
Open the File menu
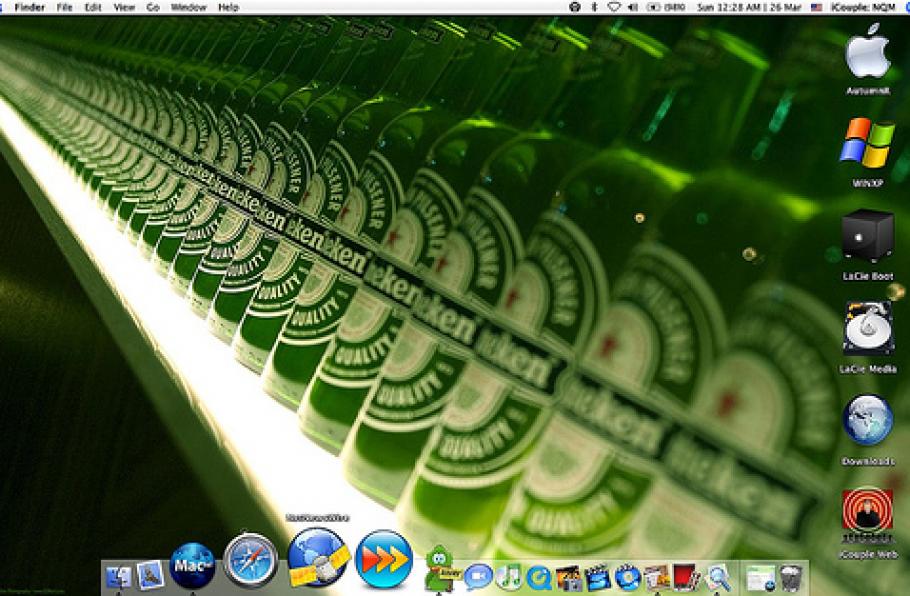click(x=65, y=7)
